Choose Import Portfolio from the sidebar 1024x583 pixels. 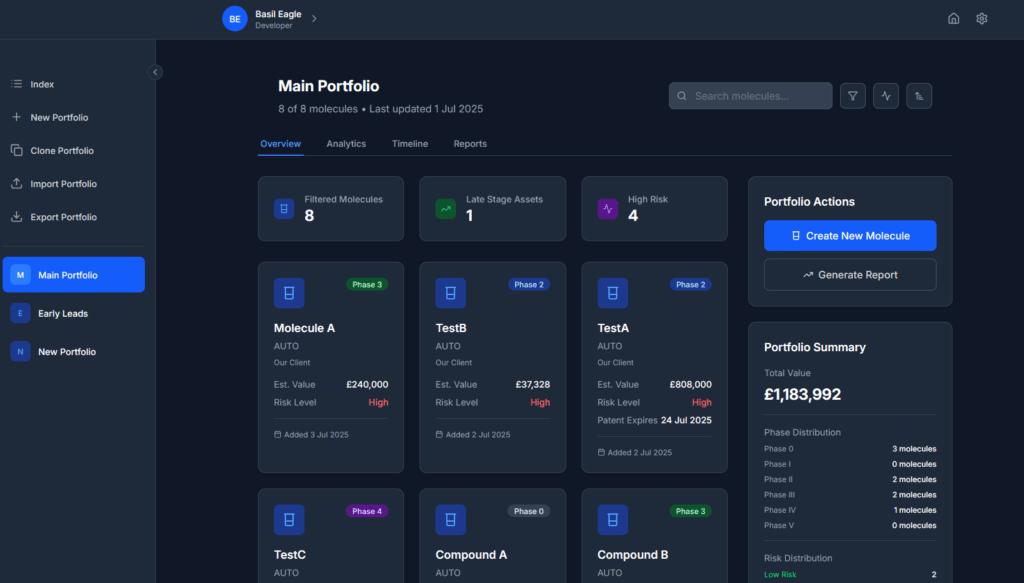point(64,184)
